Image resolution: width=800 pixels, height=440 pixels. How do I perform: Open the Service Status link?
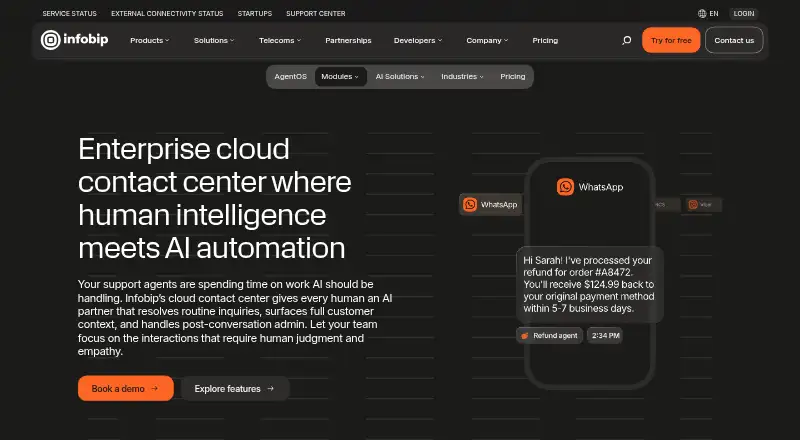point(69,14)
